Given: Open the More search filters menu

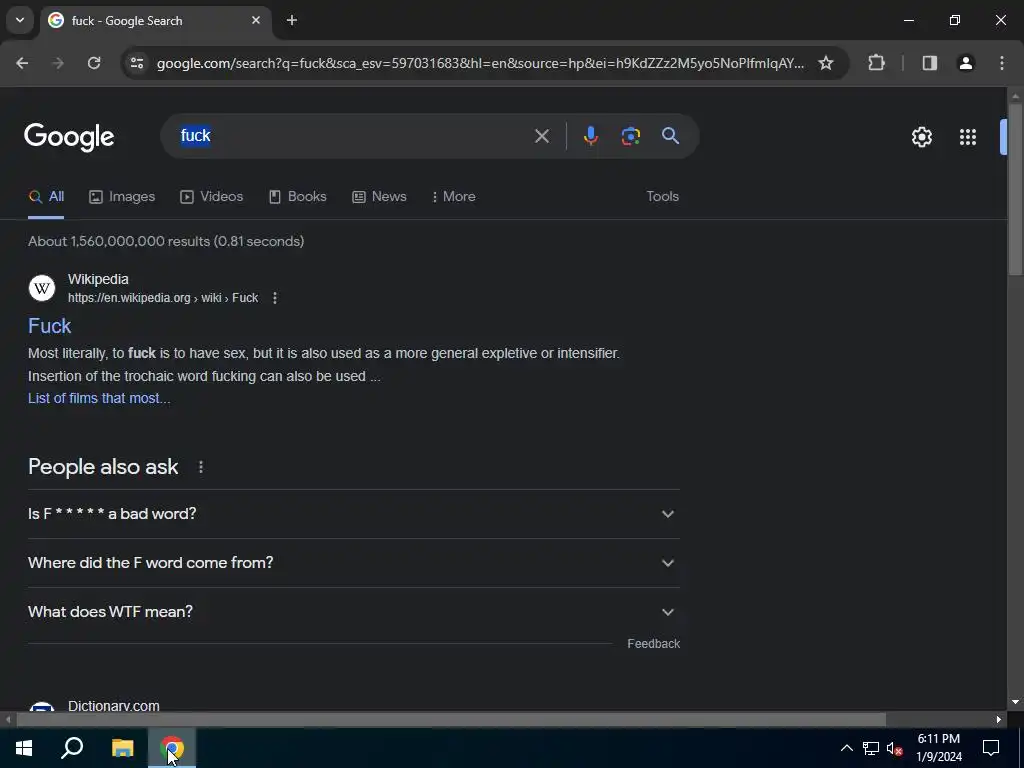Looking at the screenshot, I should point(453,197).
